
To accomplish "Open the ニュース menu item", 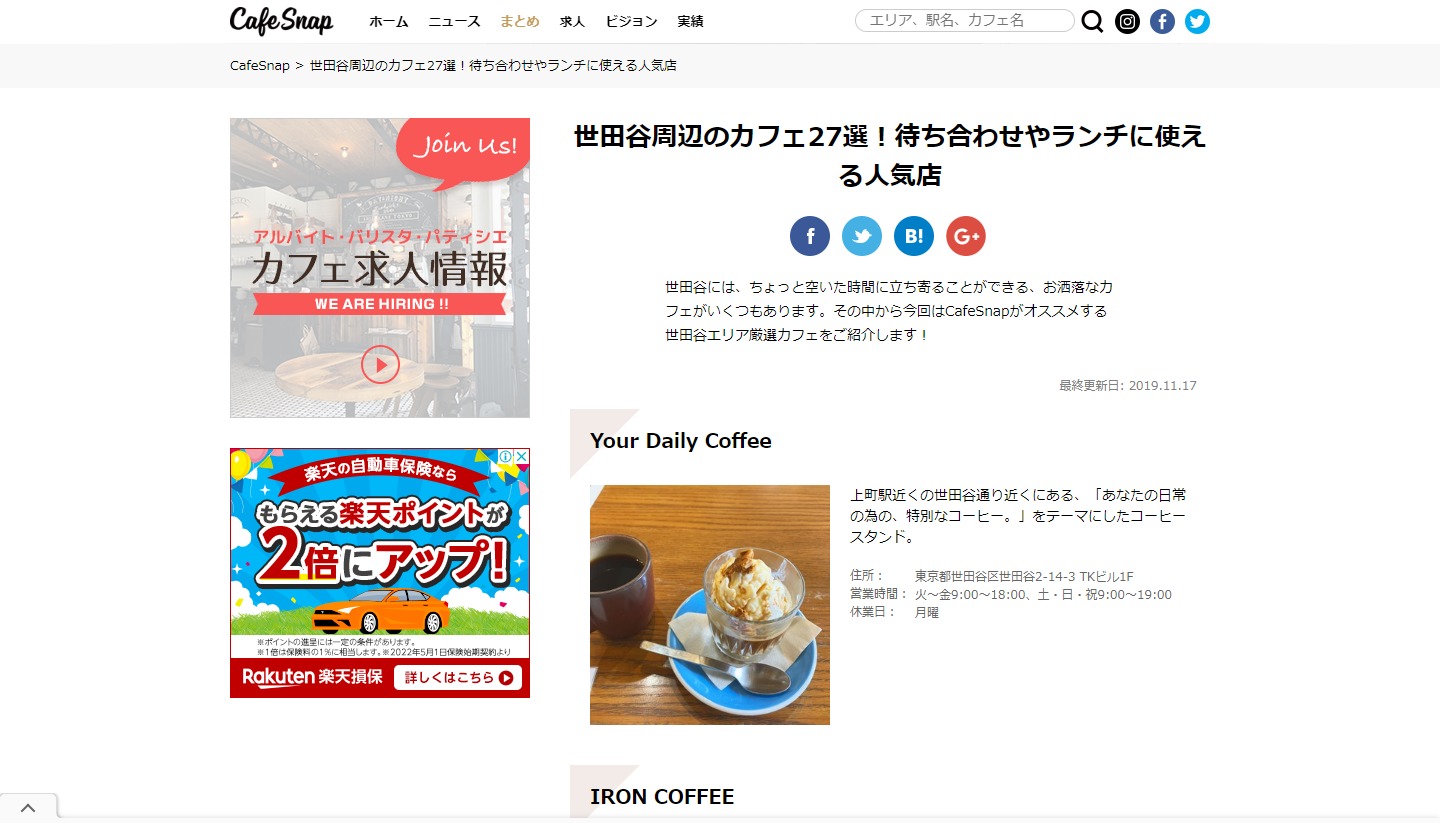I will (455, 21).
